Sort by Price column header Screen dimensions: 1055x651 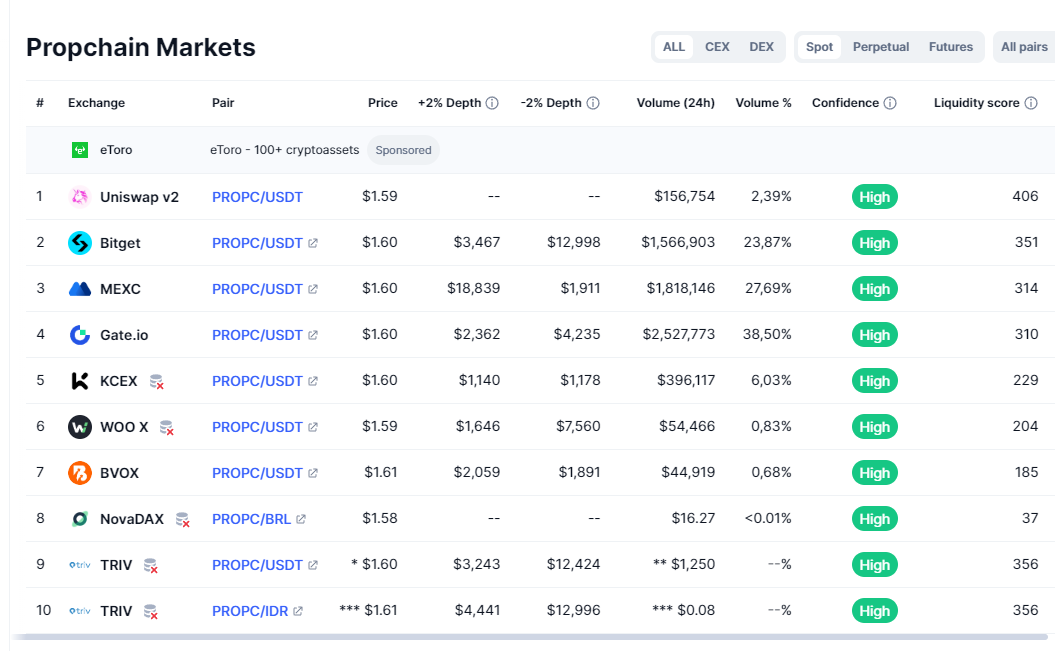pos(382,103)
